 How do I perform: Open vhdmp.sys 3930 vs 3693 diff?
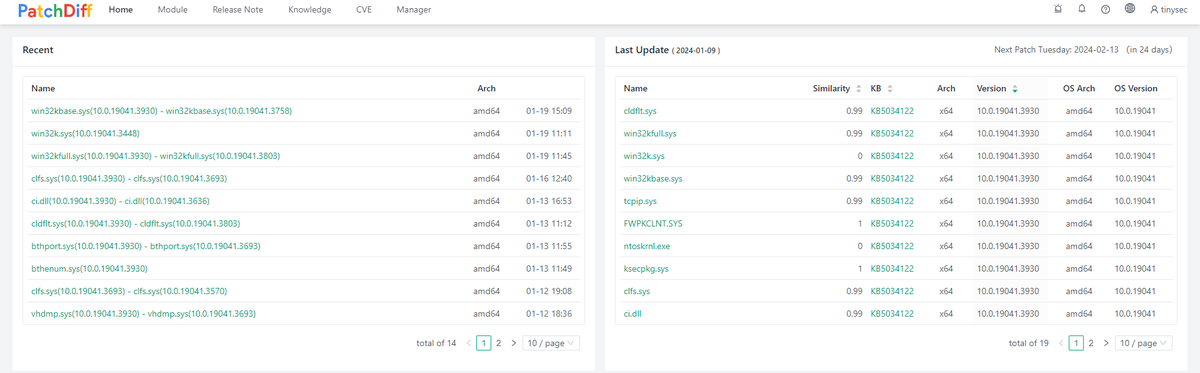pyautogui.click(x=144, y=314)
